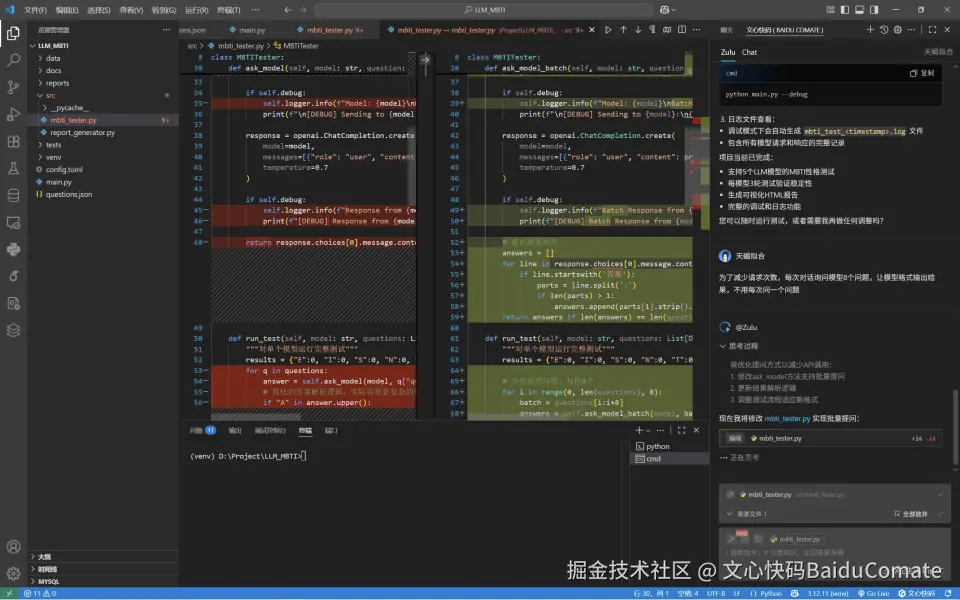The width and height of the screenshot is (960, 600).
Task: Open the Source Control view
Action: (x=13, y=87)
